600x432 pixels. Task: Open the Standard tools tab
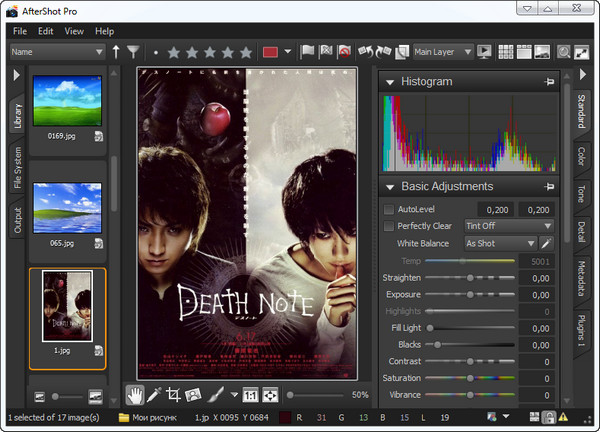tap(581, 111)
